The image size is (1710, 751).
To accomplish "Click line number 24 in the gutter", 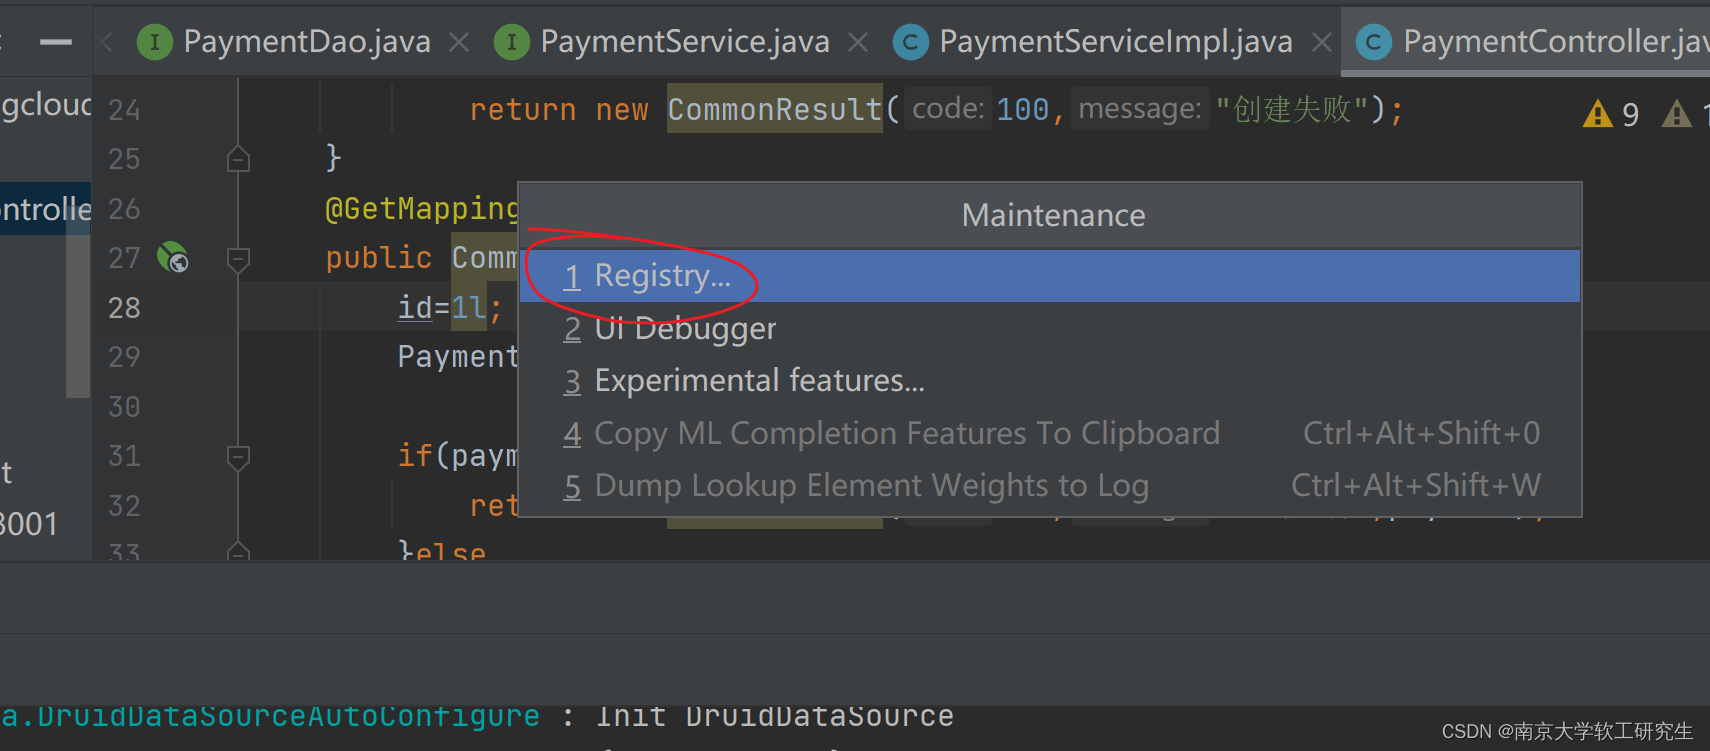I will pos(124,110).
